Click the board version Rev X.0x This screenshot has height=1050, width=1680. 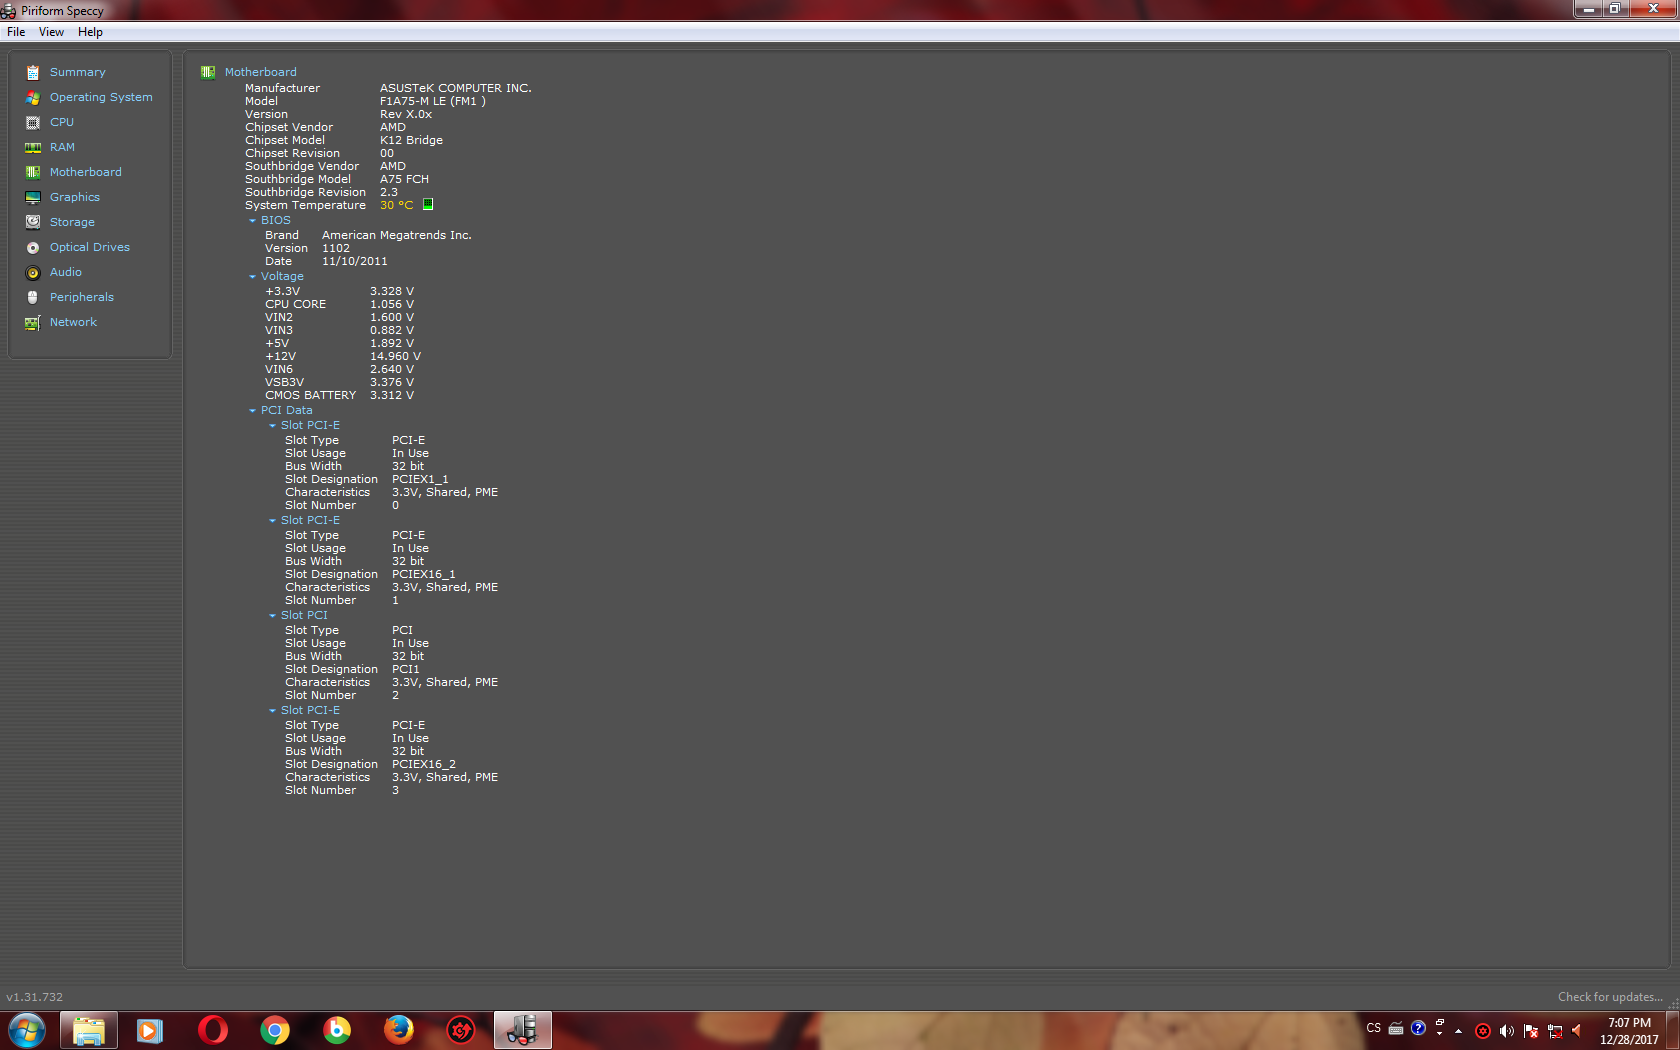click(406, 114)
